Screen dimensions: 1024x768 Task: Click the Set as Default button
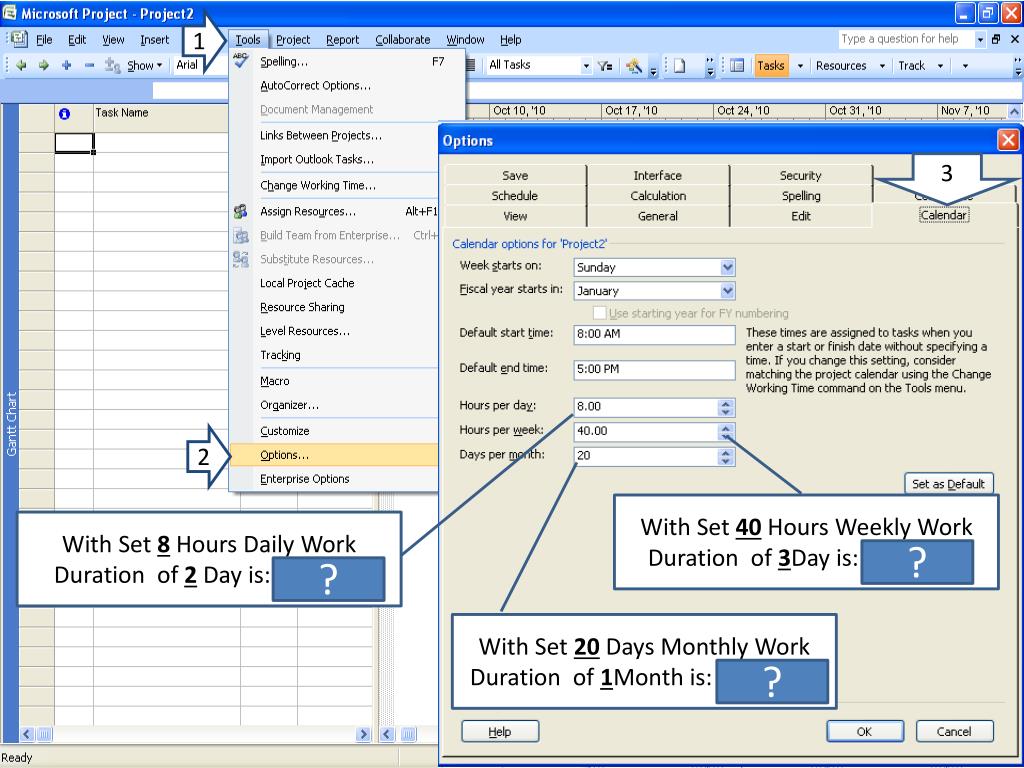pos(948,484)
